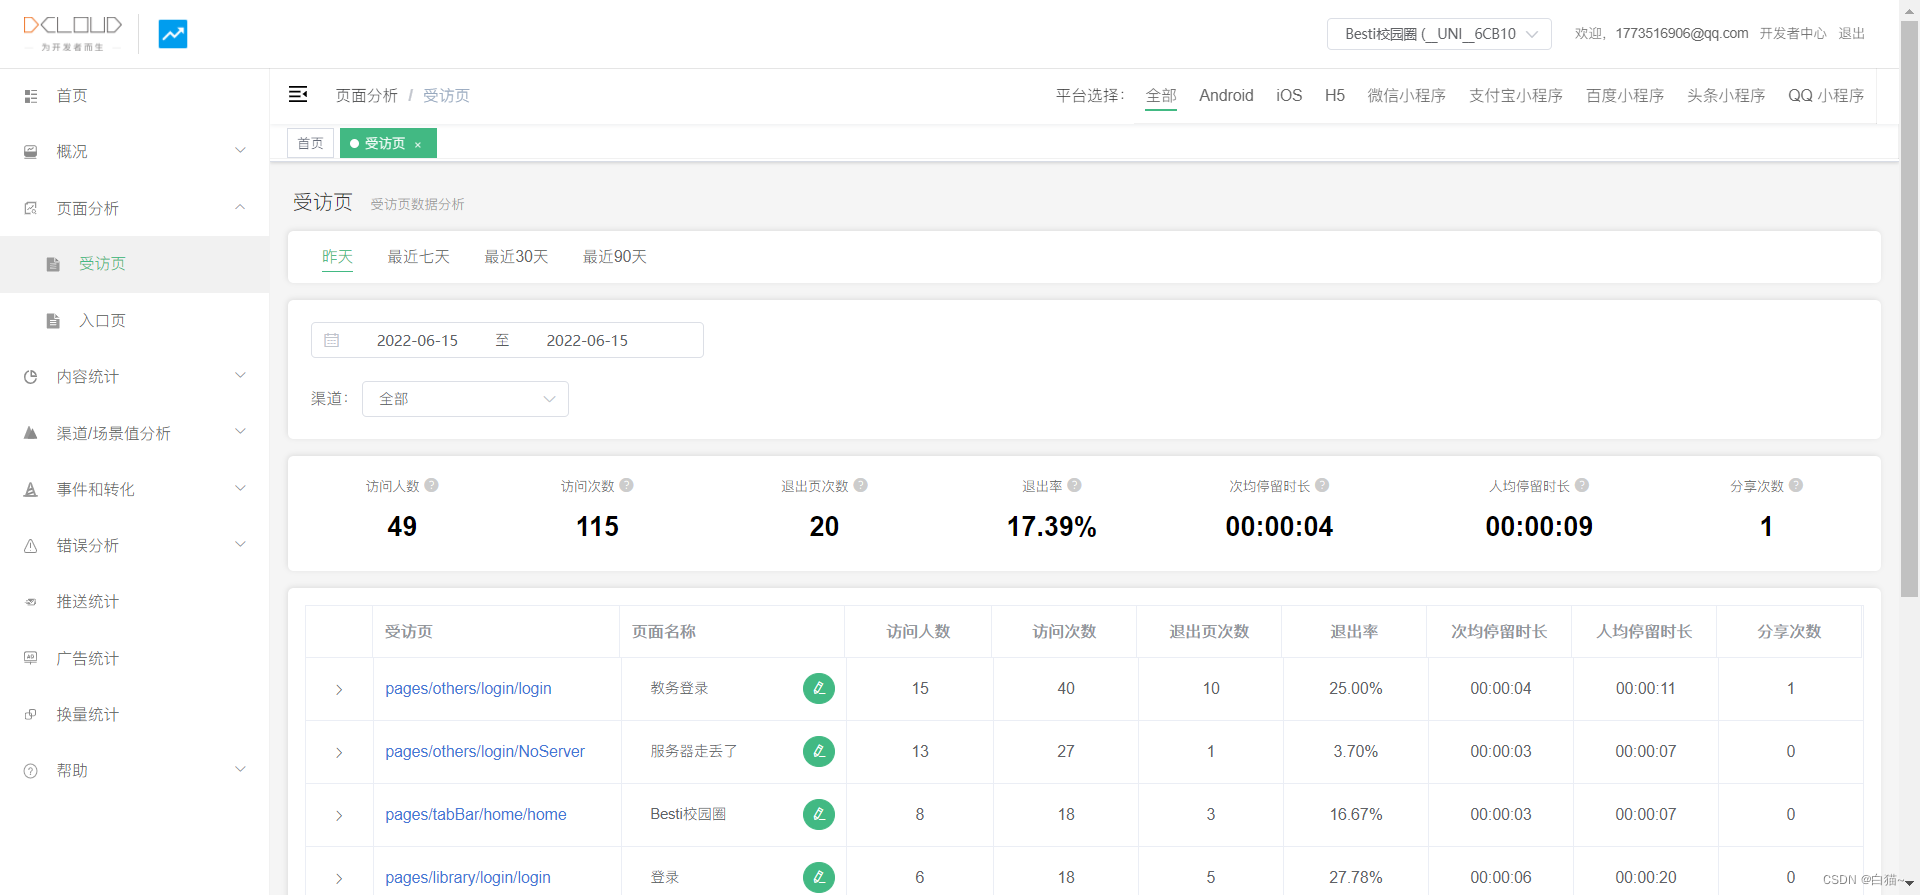Screen dimensions: 1920x895
Task: Open the pages/others/login/NoServer link
Action: pyautogui.click(x=485, y=751)
